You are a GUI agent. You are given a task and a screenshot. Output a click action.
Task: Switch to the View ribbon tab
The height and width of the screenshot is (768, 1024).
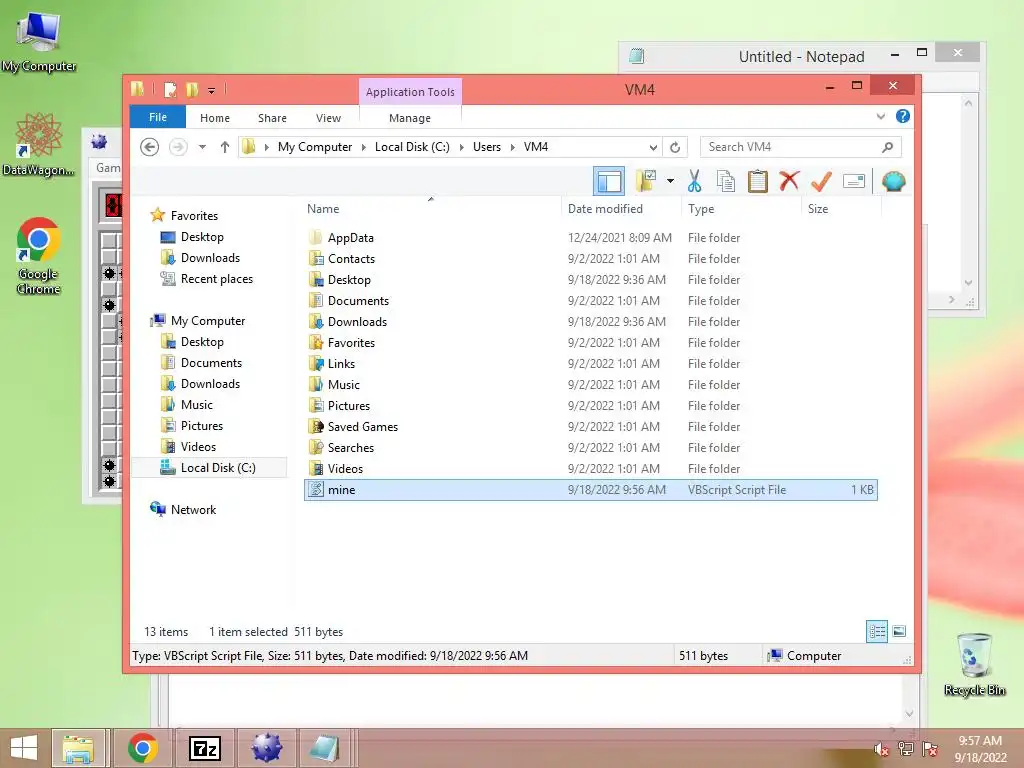(x=328, y=118)
